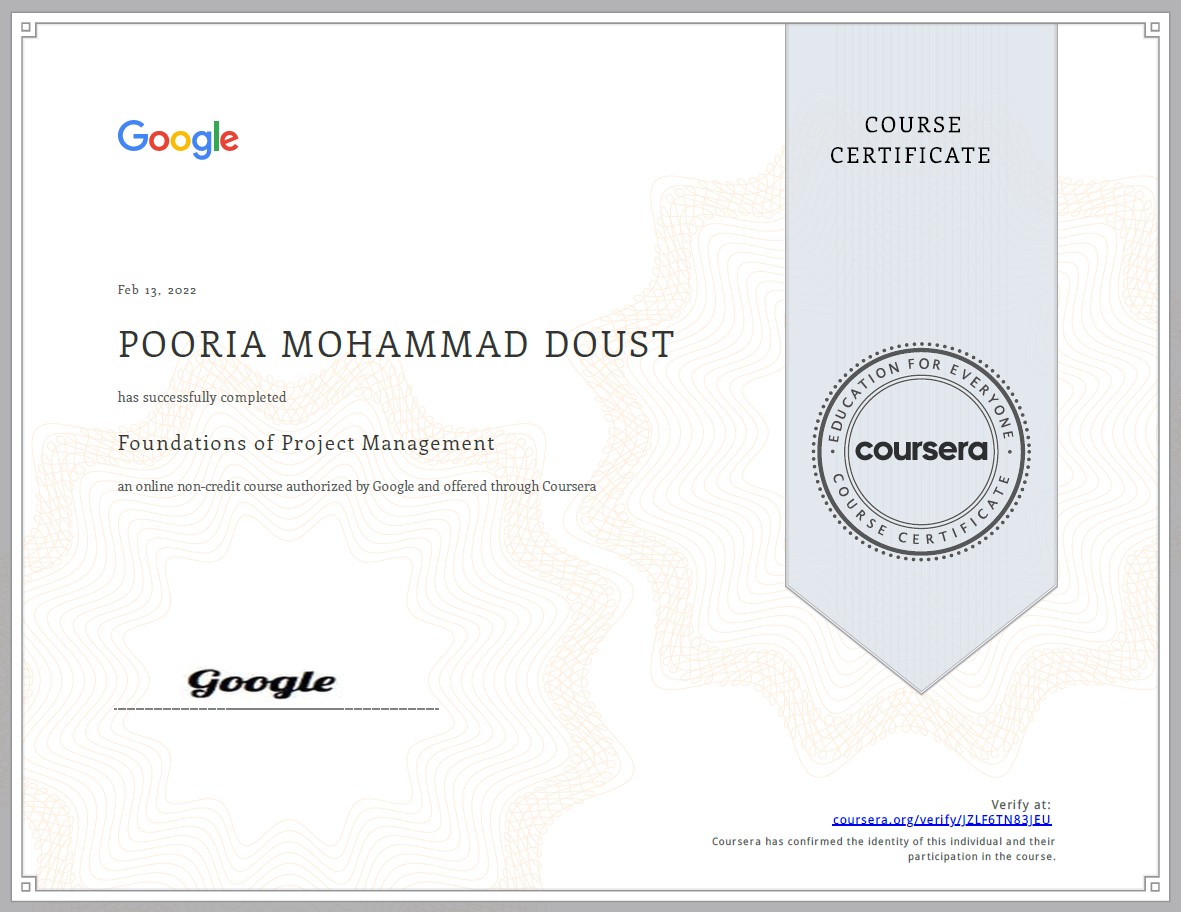Click the 'has successfully completed' text
Image resolution: width=1181 pixels, height=912 pixels.
(201, 397)
